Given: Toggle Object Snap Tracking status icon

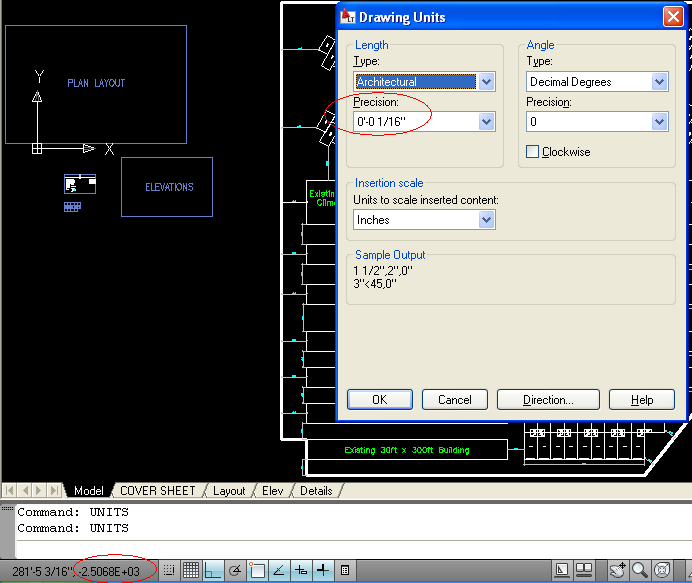Looking at the screenshot, I should (x=279, y=570).
